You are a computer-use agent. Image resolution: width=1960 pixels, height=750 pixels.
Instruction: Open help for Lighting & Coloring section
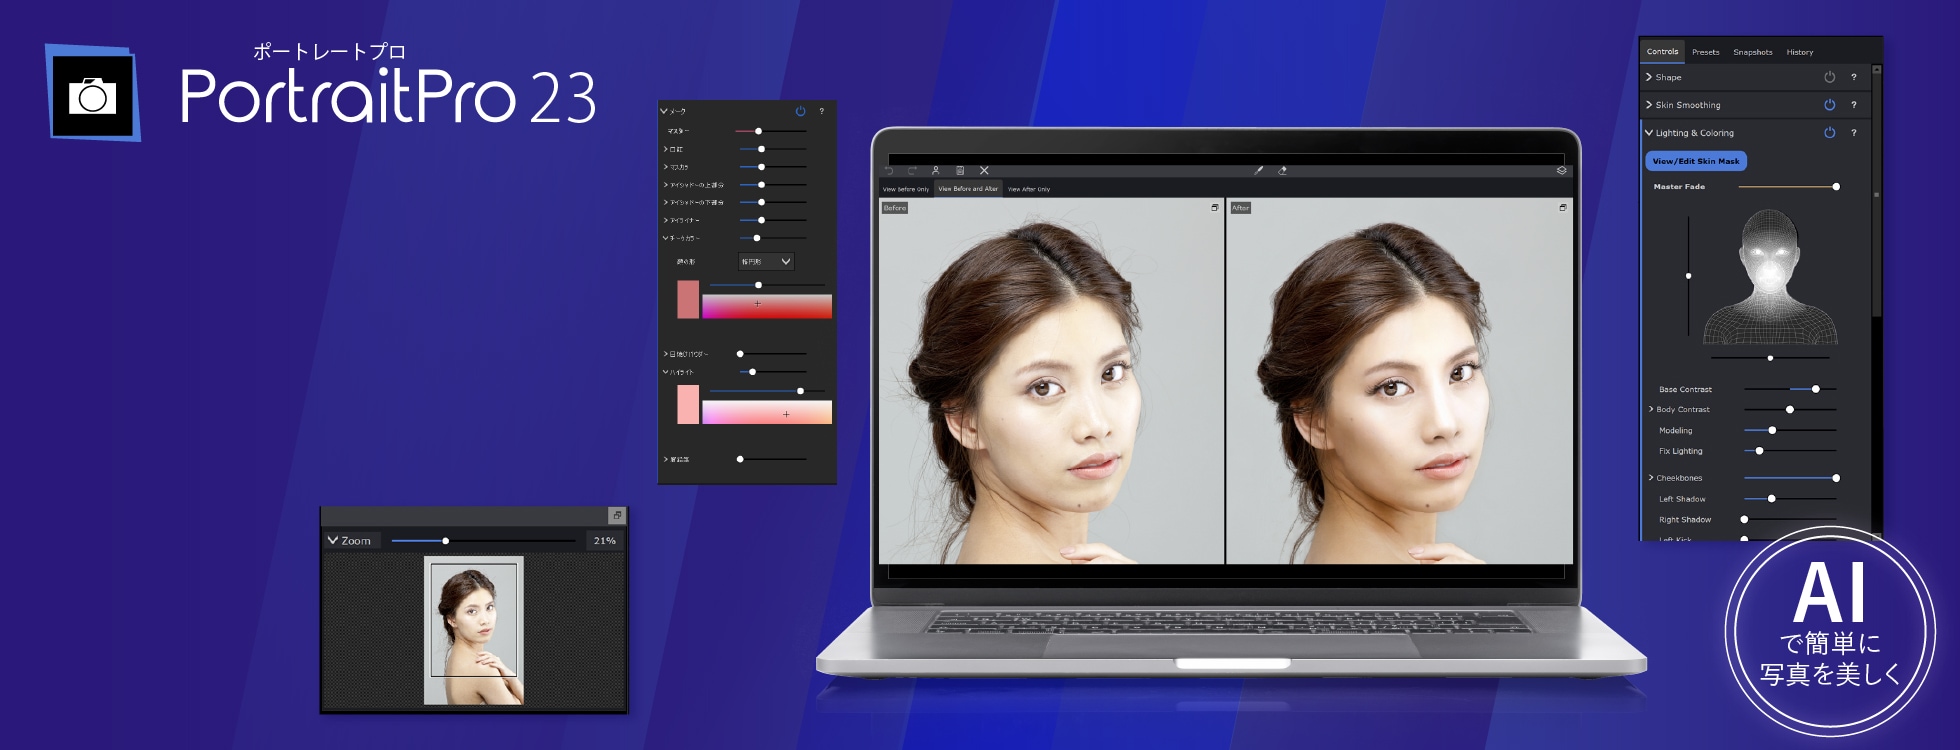click(x=1853, y=133)
